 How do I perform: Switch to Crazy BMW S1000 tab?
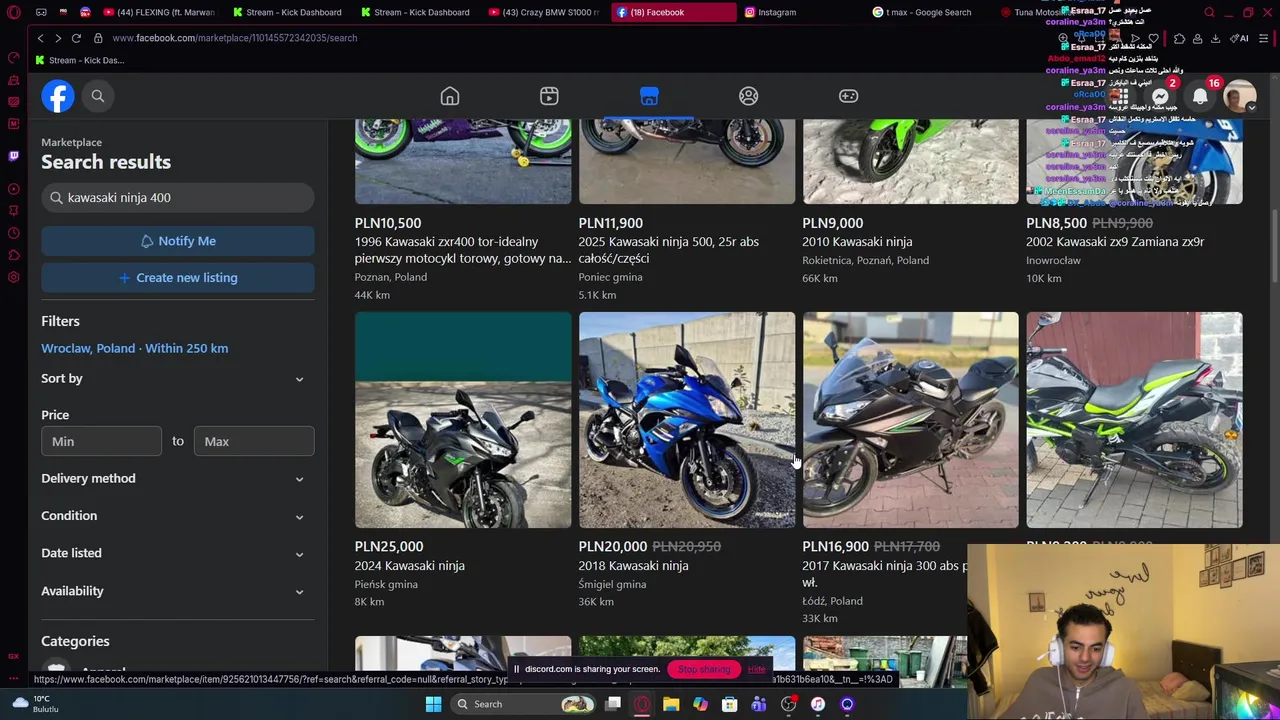[x=544, y=12]
